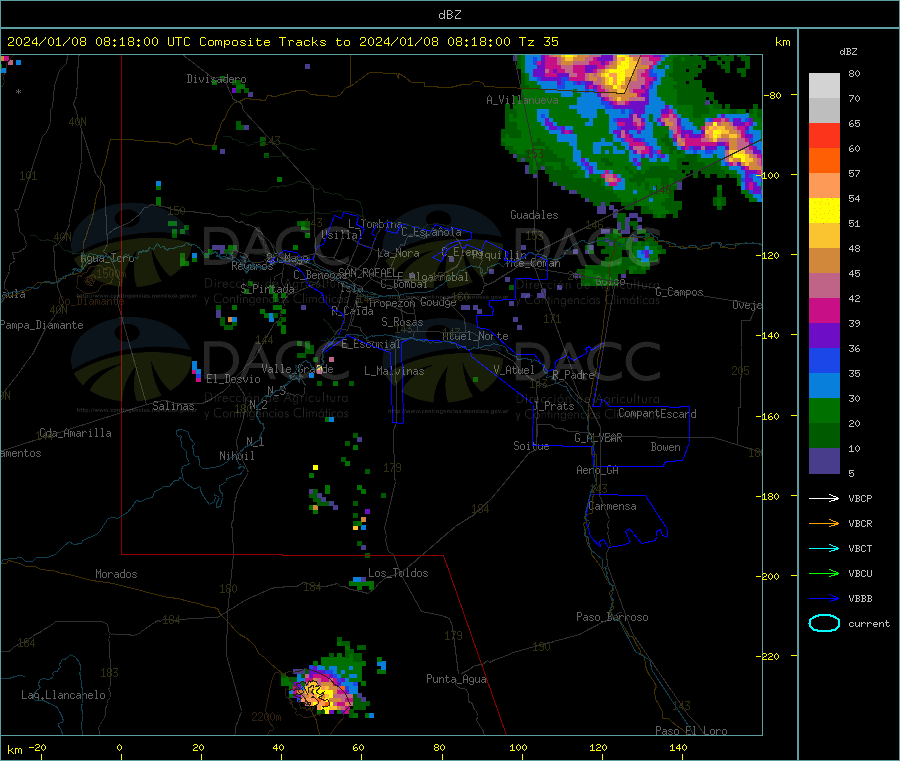Pick the purple 36-39 dBZ swatch
The image size is (900, 761).
coord(824,336)
